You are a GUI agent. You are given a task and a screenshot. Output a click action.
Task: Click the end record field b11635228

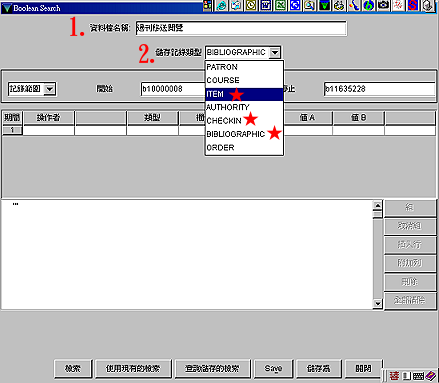click(379, 89)
